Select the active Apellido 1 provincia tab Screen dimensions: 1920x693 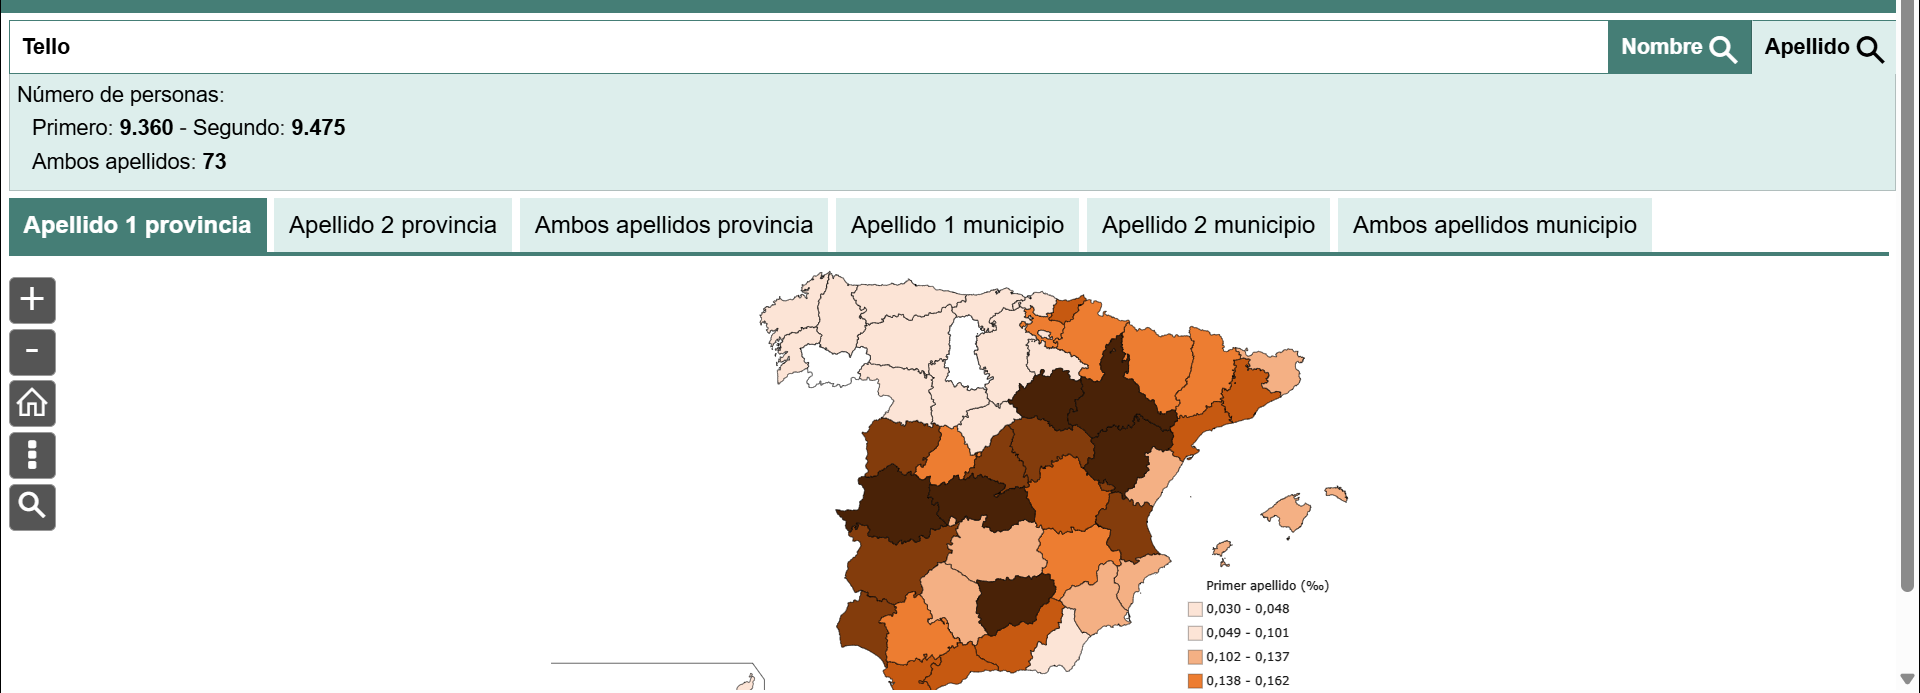137,225
